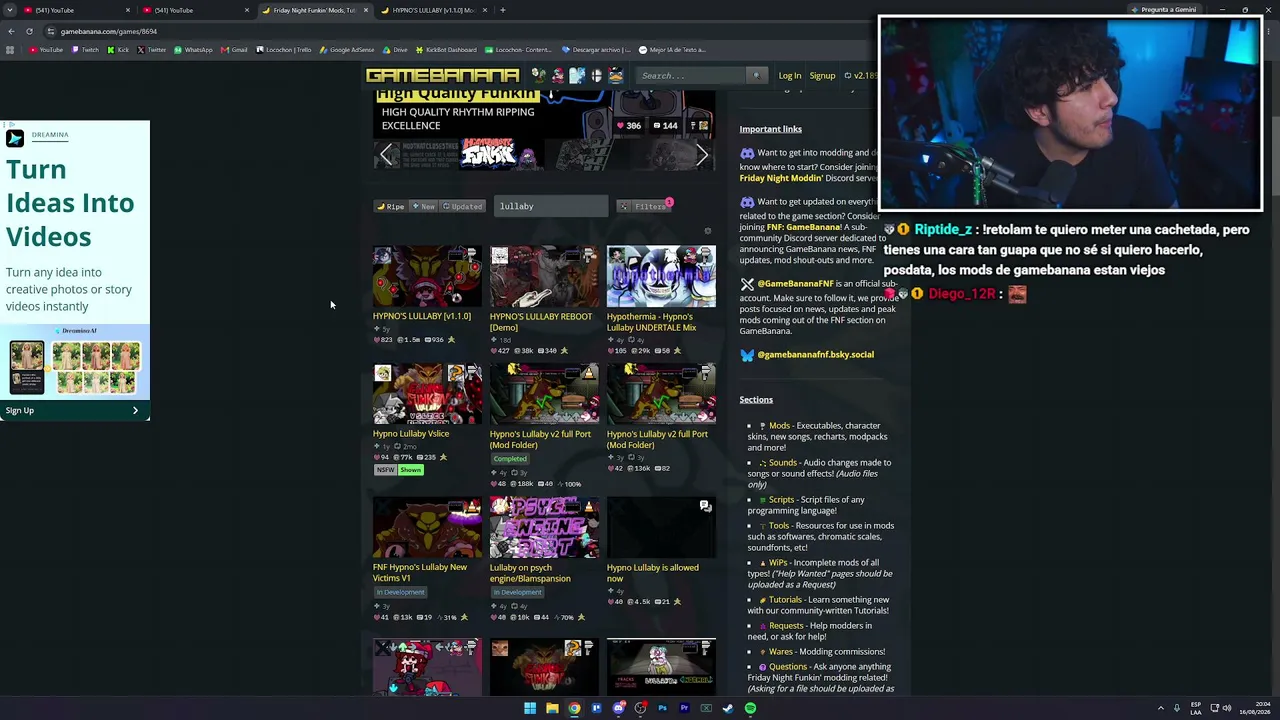This screenshot has width=1280, height=720.
Task: Open the Sounds section
Action: click(783, 463)
